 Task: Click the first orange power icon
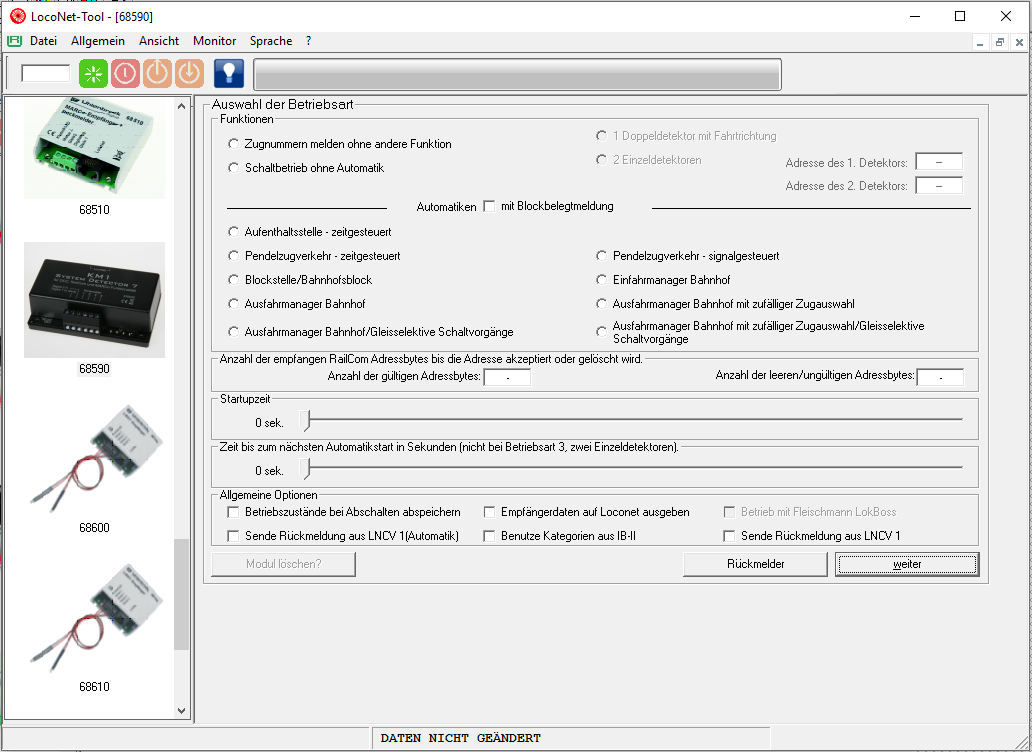[x=157, y=74]
